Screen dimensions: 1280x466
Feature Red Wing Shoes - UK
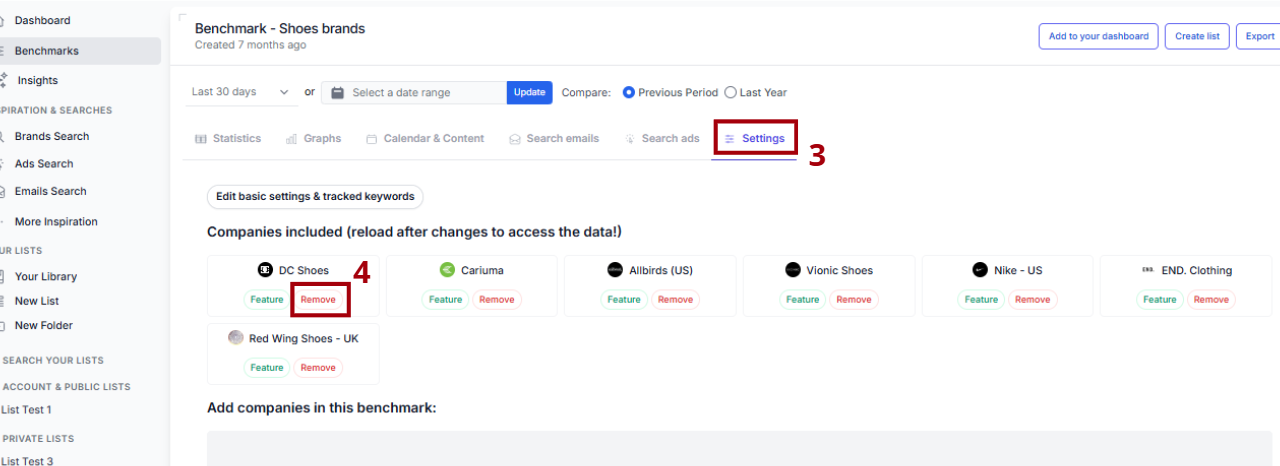[x=267, y=367]
